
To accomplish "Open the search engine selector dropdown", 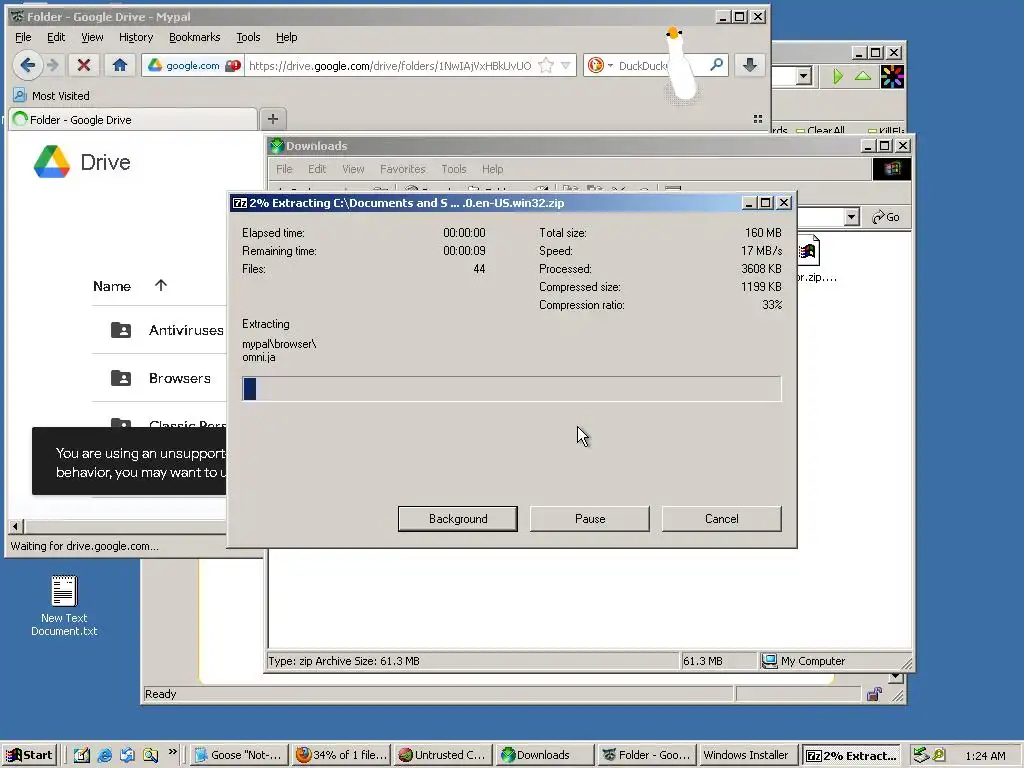I will pos(610,65).
